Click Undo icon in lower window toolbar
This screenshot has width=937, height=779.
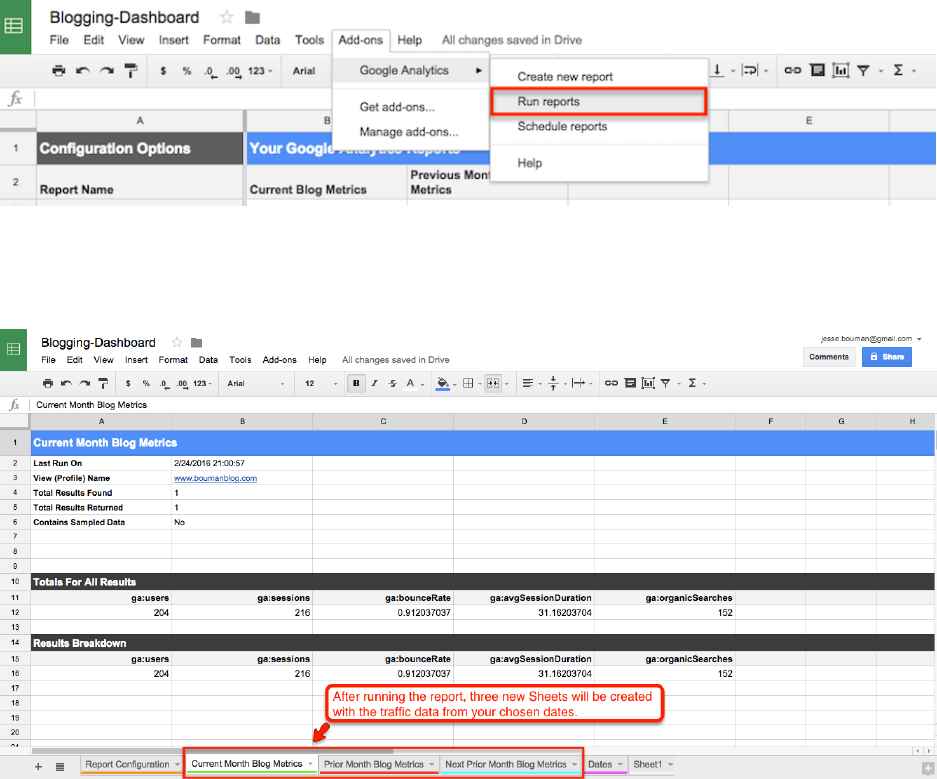(x=66, y=384)
